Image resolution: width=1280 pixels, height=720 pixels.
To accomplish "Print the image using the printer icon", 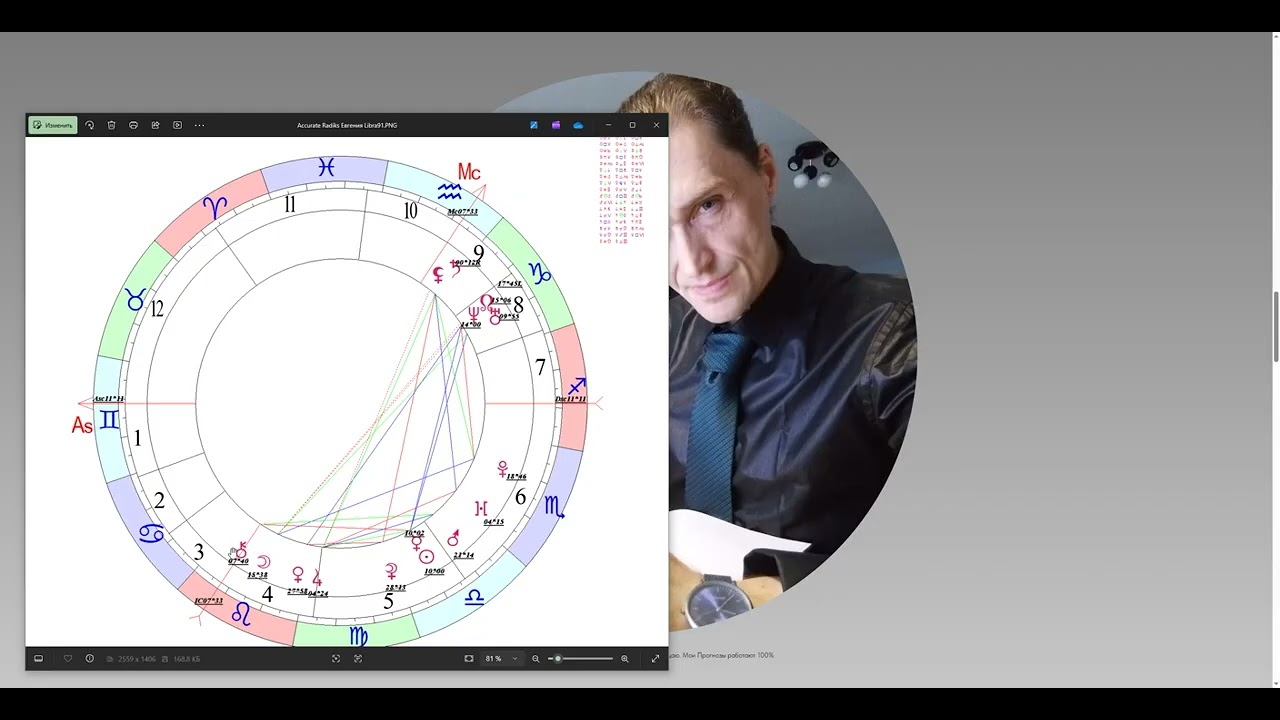I will point(133,125).
